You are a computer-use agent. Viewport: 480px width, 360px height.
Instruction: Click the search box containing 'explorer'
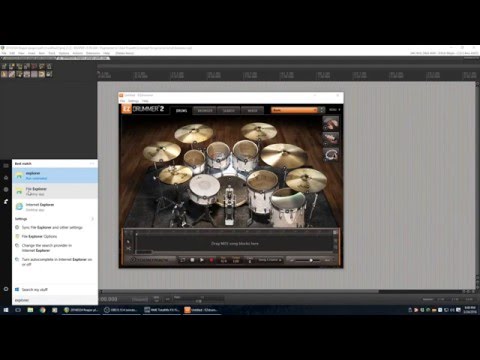[x=55, y=300]
